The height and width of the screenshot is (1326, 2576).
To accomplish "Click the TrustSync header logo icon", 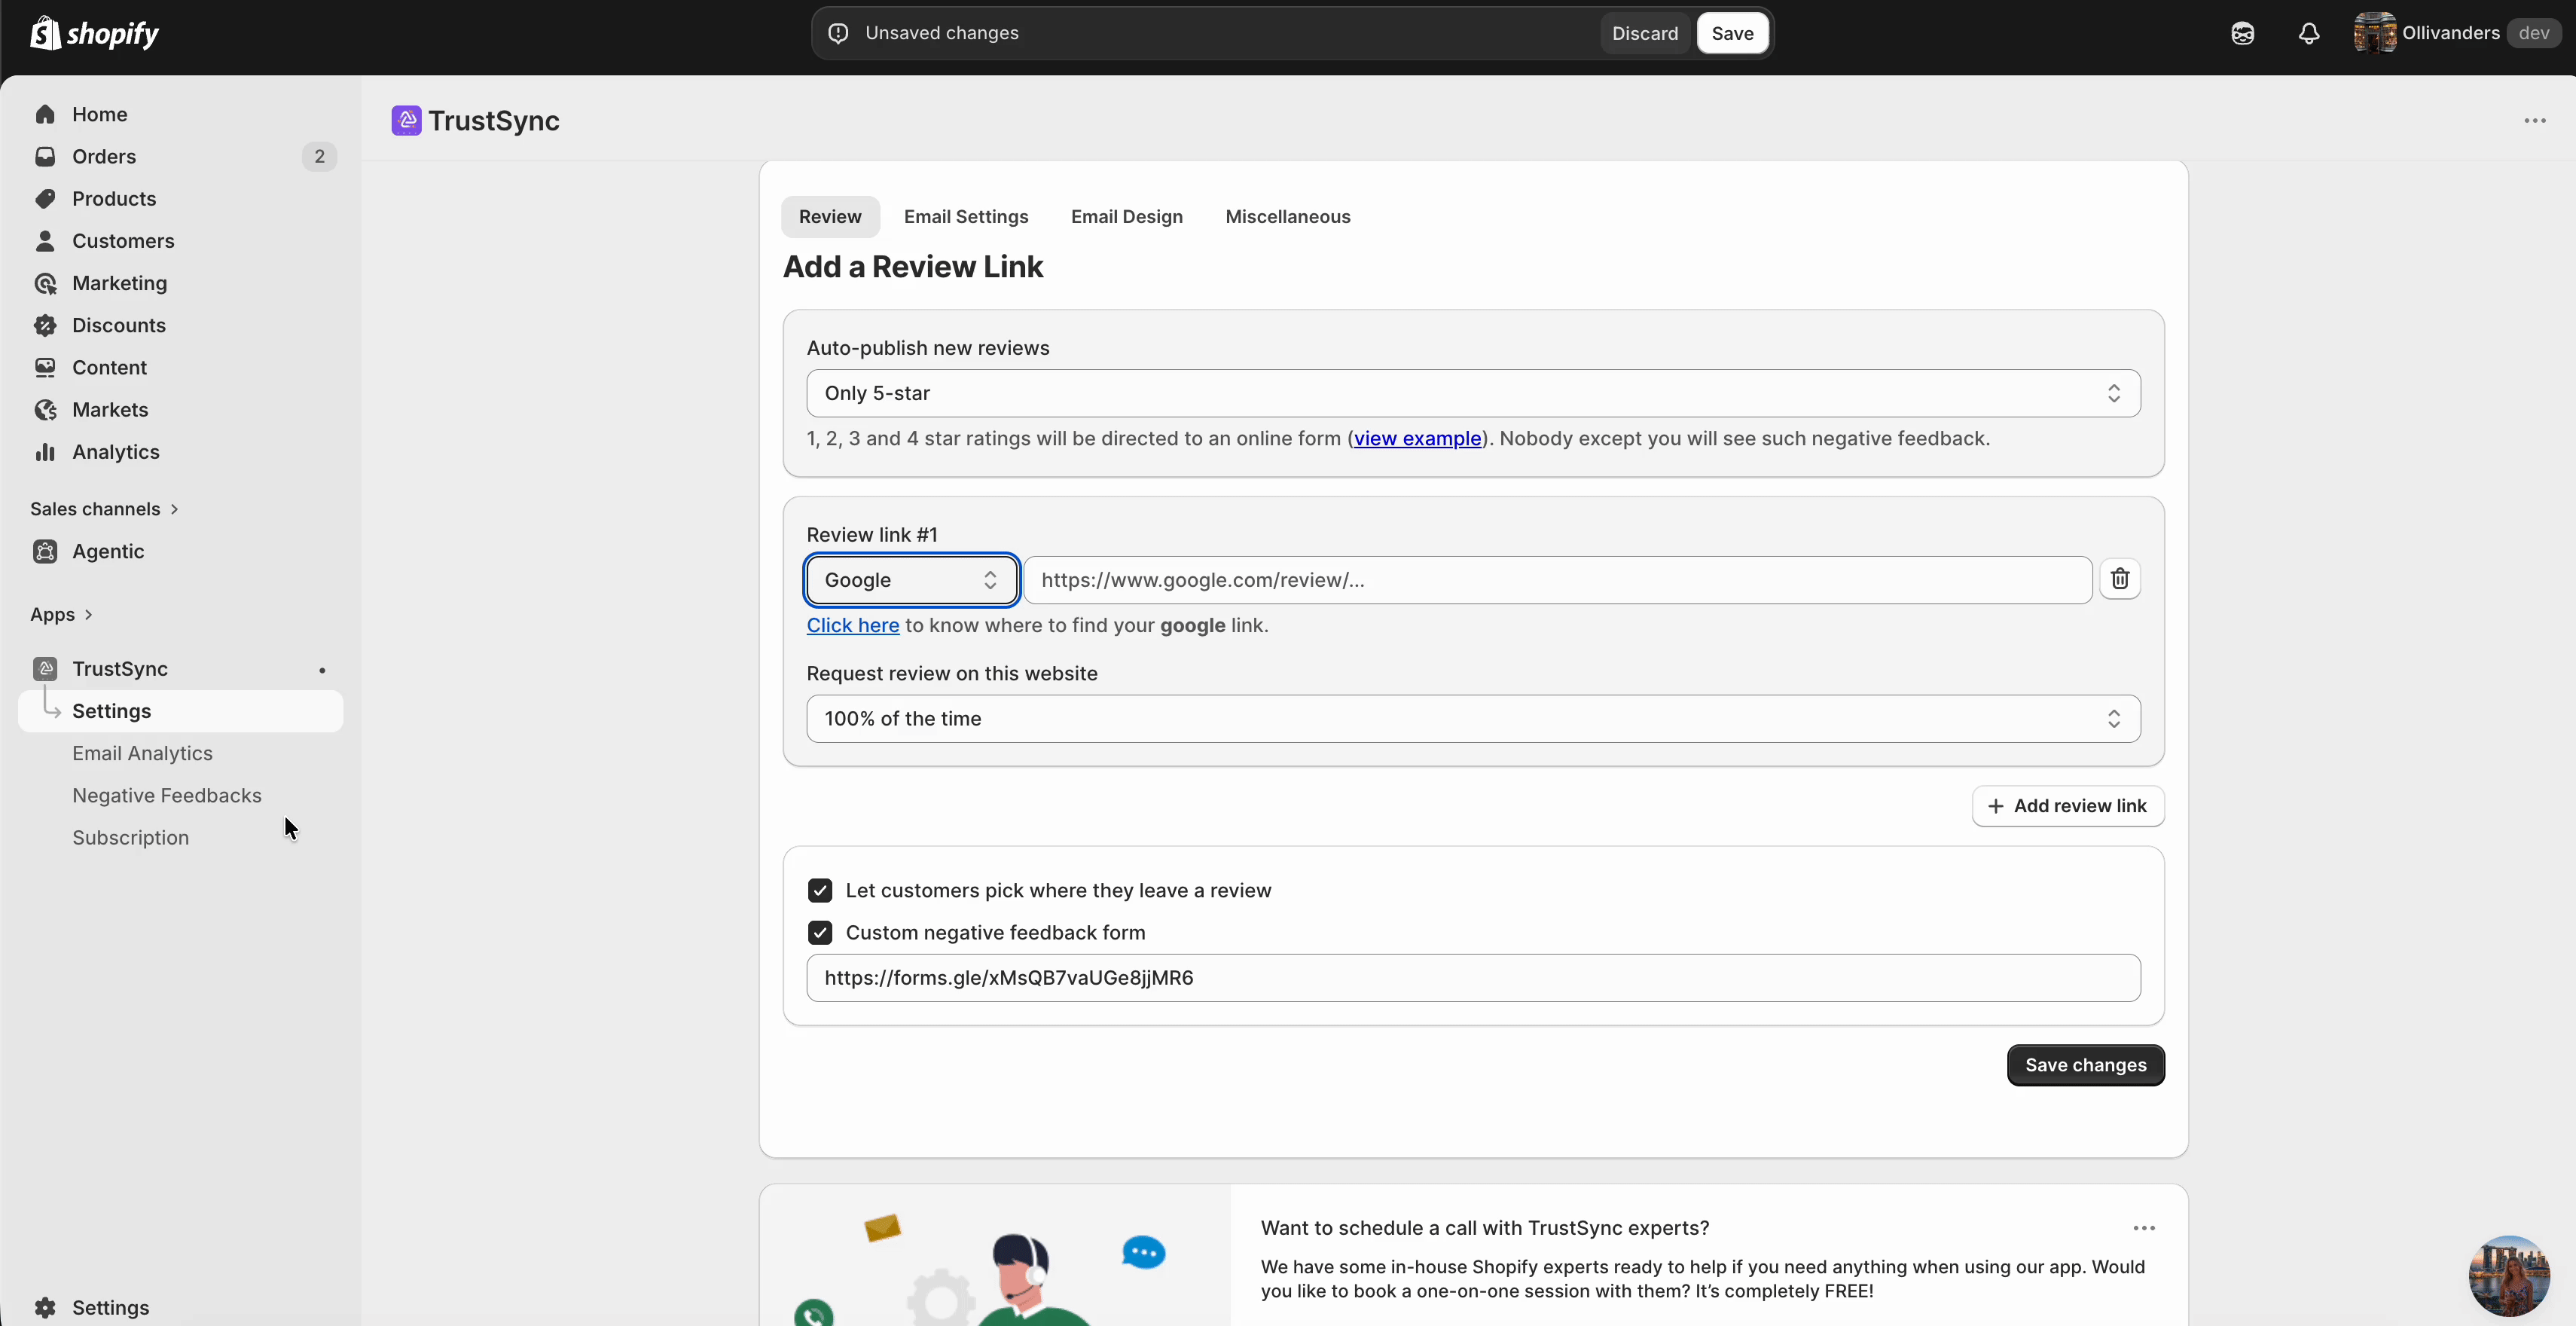I will [406, 120].
